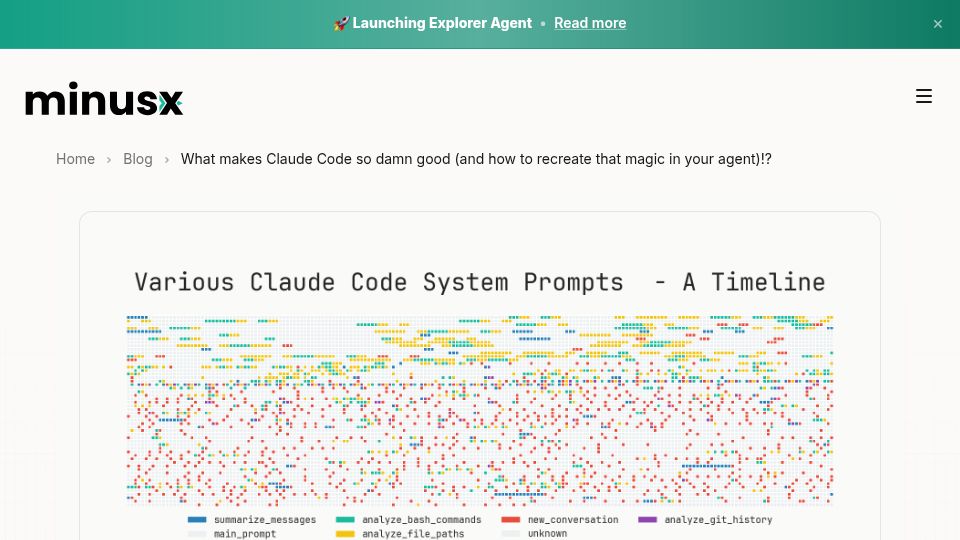Click the rocket emoji in banner
This screenshot has height=540, width=960.
341,23
